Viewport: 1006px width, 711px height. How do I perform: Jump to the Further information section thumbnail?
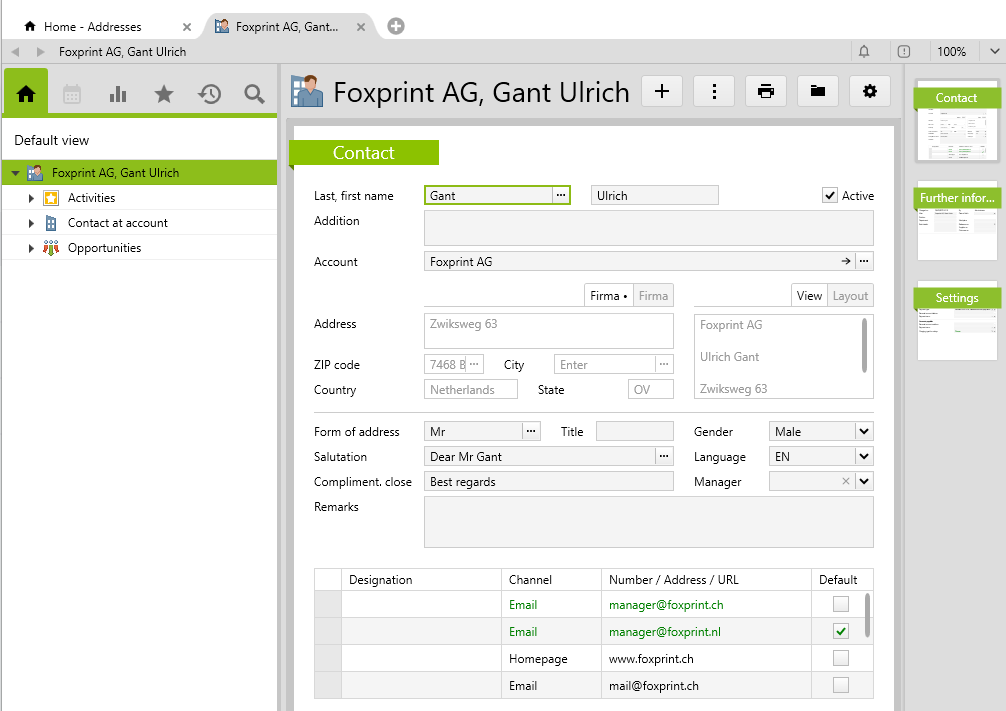pyautogui.click(x=957, y=221)
